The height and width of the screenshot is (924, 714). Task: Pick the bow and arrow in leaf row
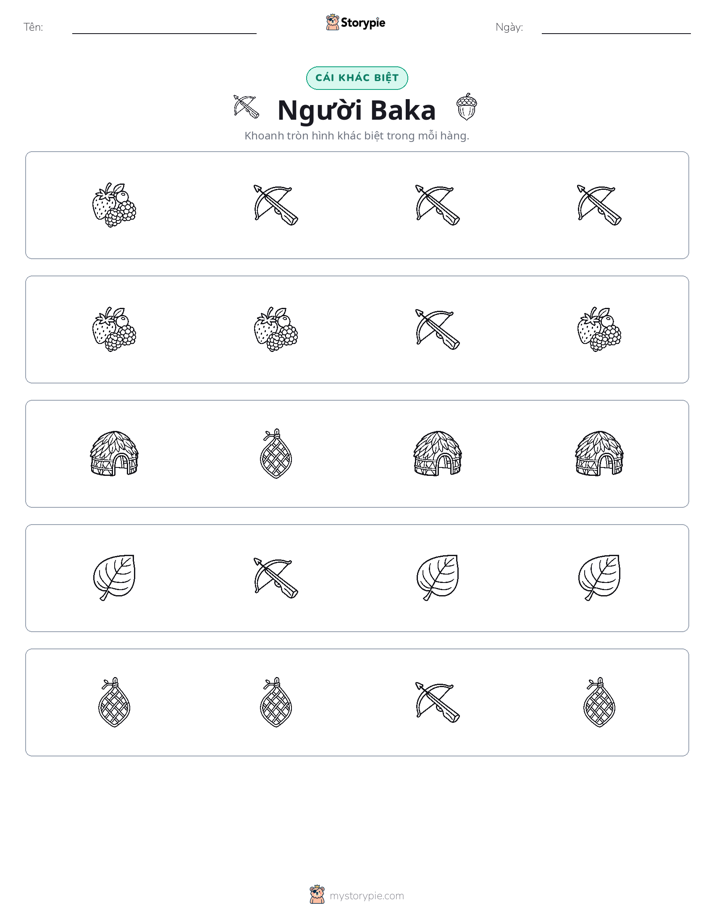(276, 578)
